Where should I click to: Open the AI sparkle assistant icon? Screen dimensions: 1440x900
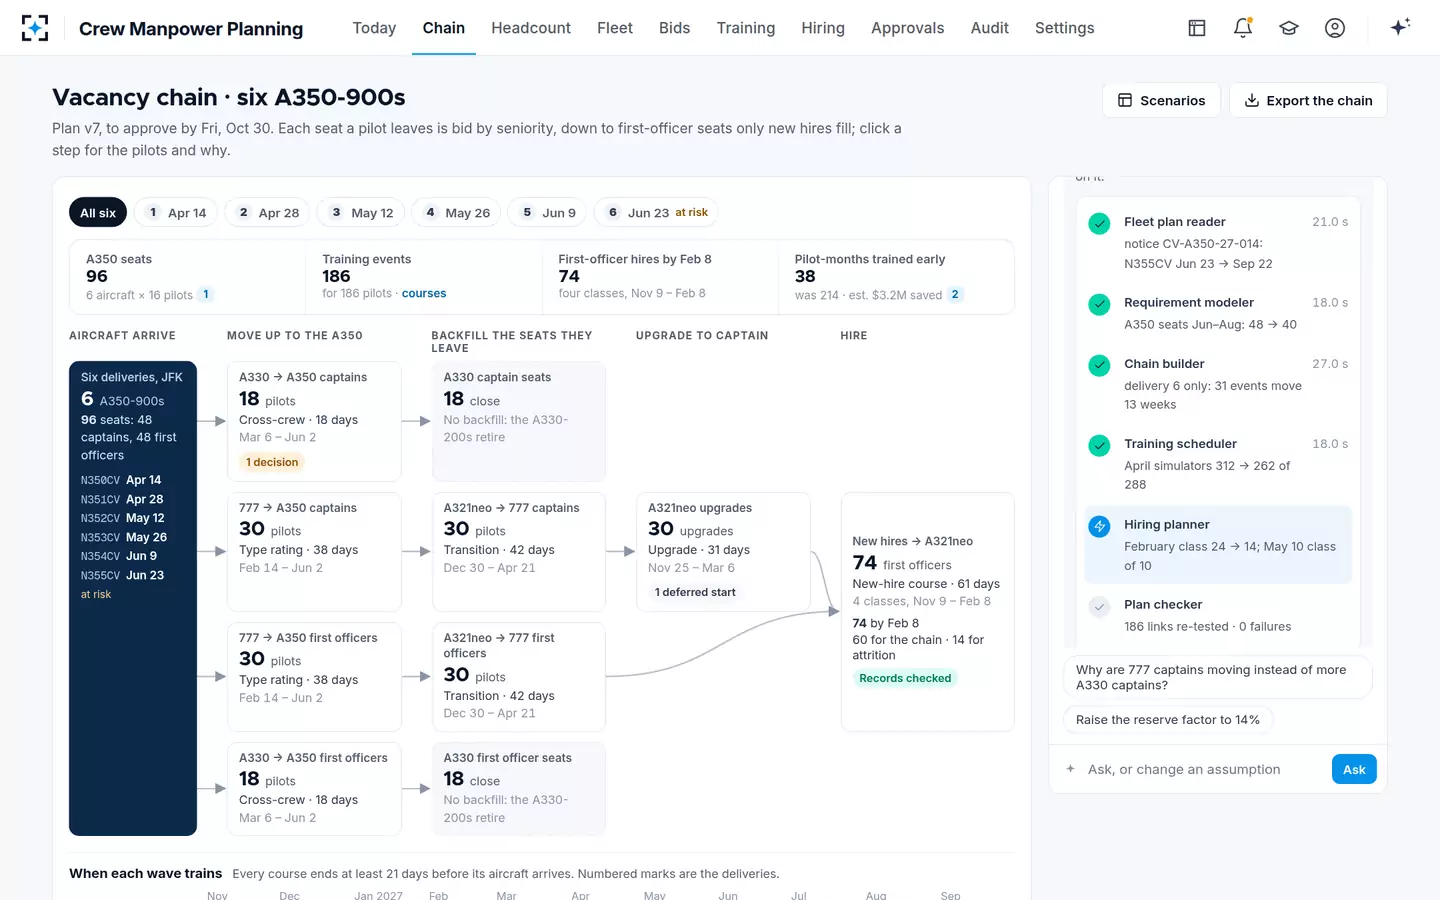pos(1400,27)
